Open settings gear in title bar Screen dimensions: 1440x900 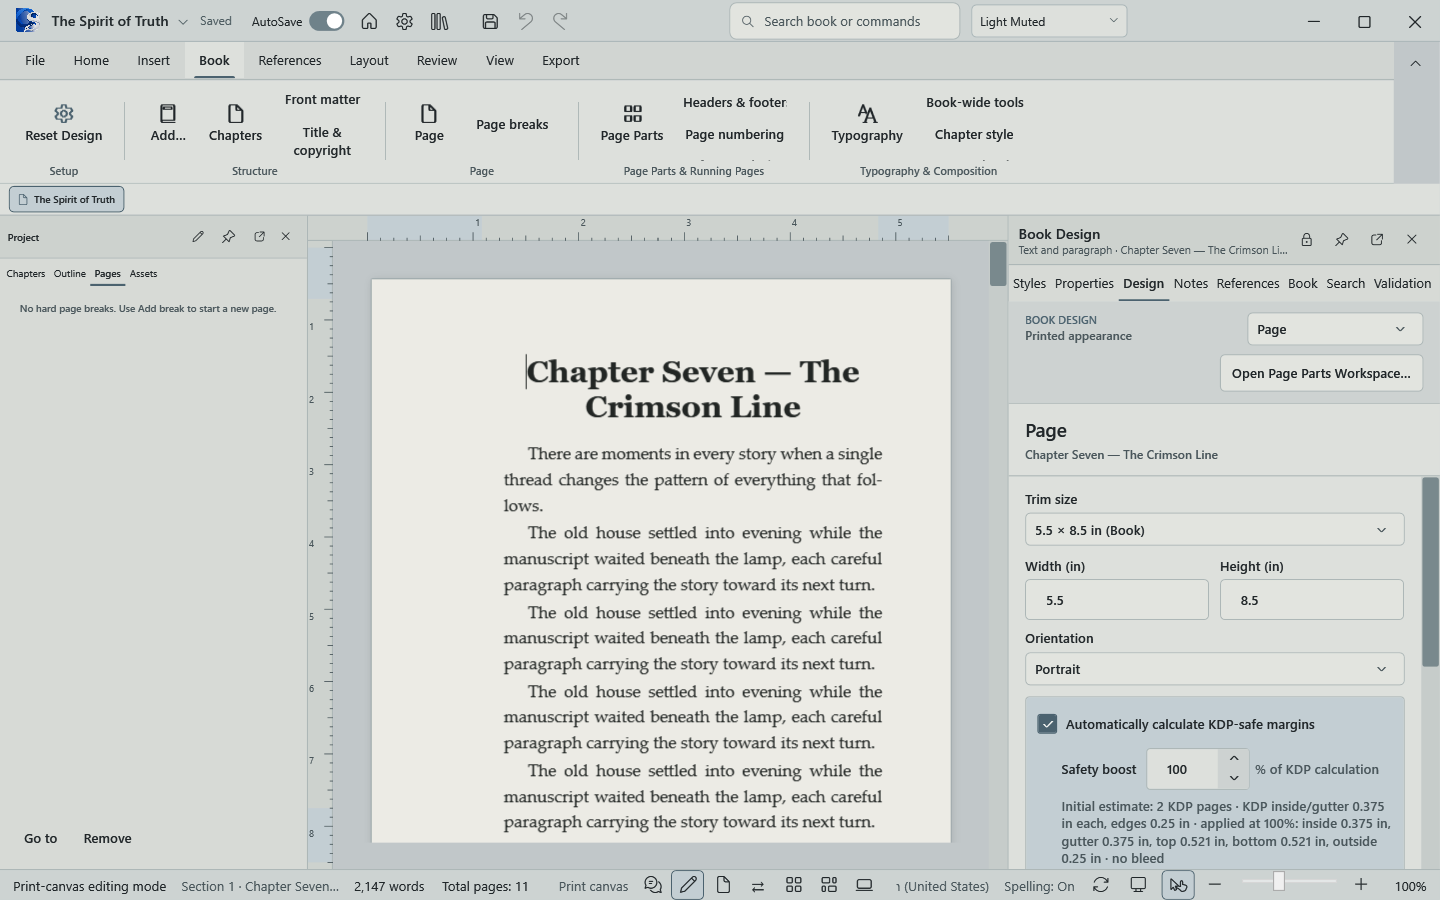coord(404,21)
